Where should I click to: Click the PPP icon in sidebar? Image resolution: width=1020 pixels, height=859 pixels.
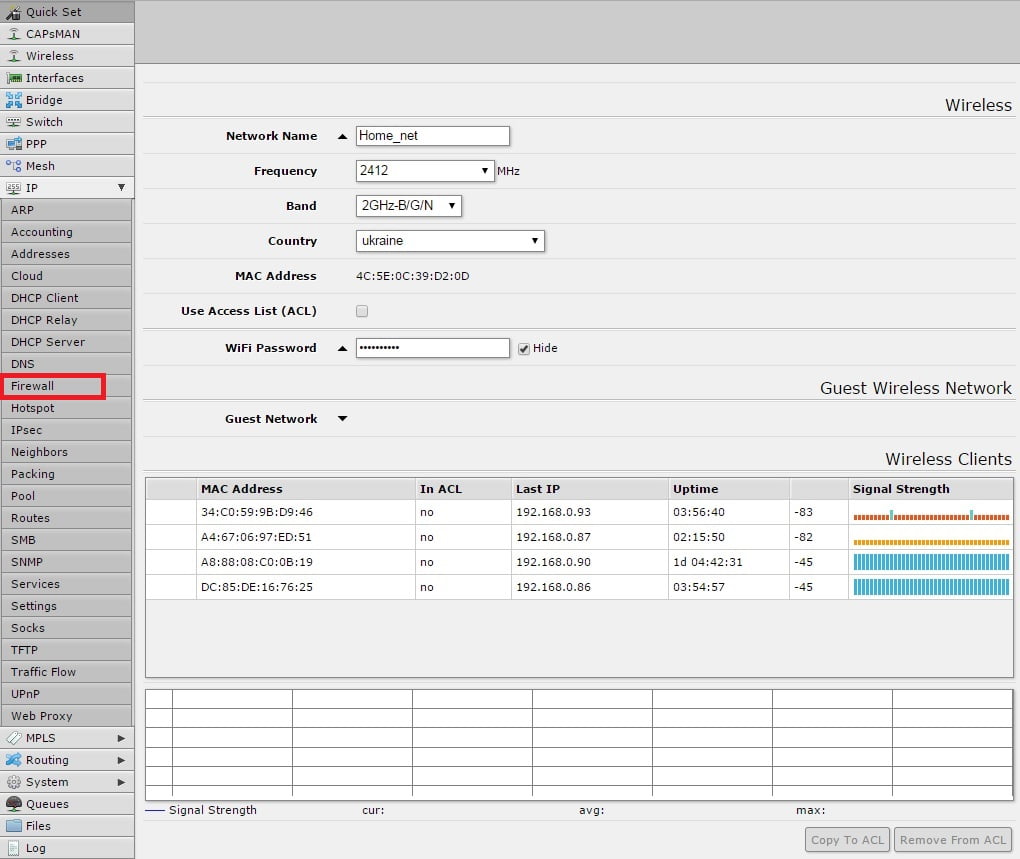click(13, 144)
